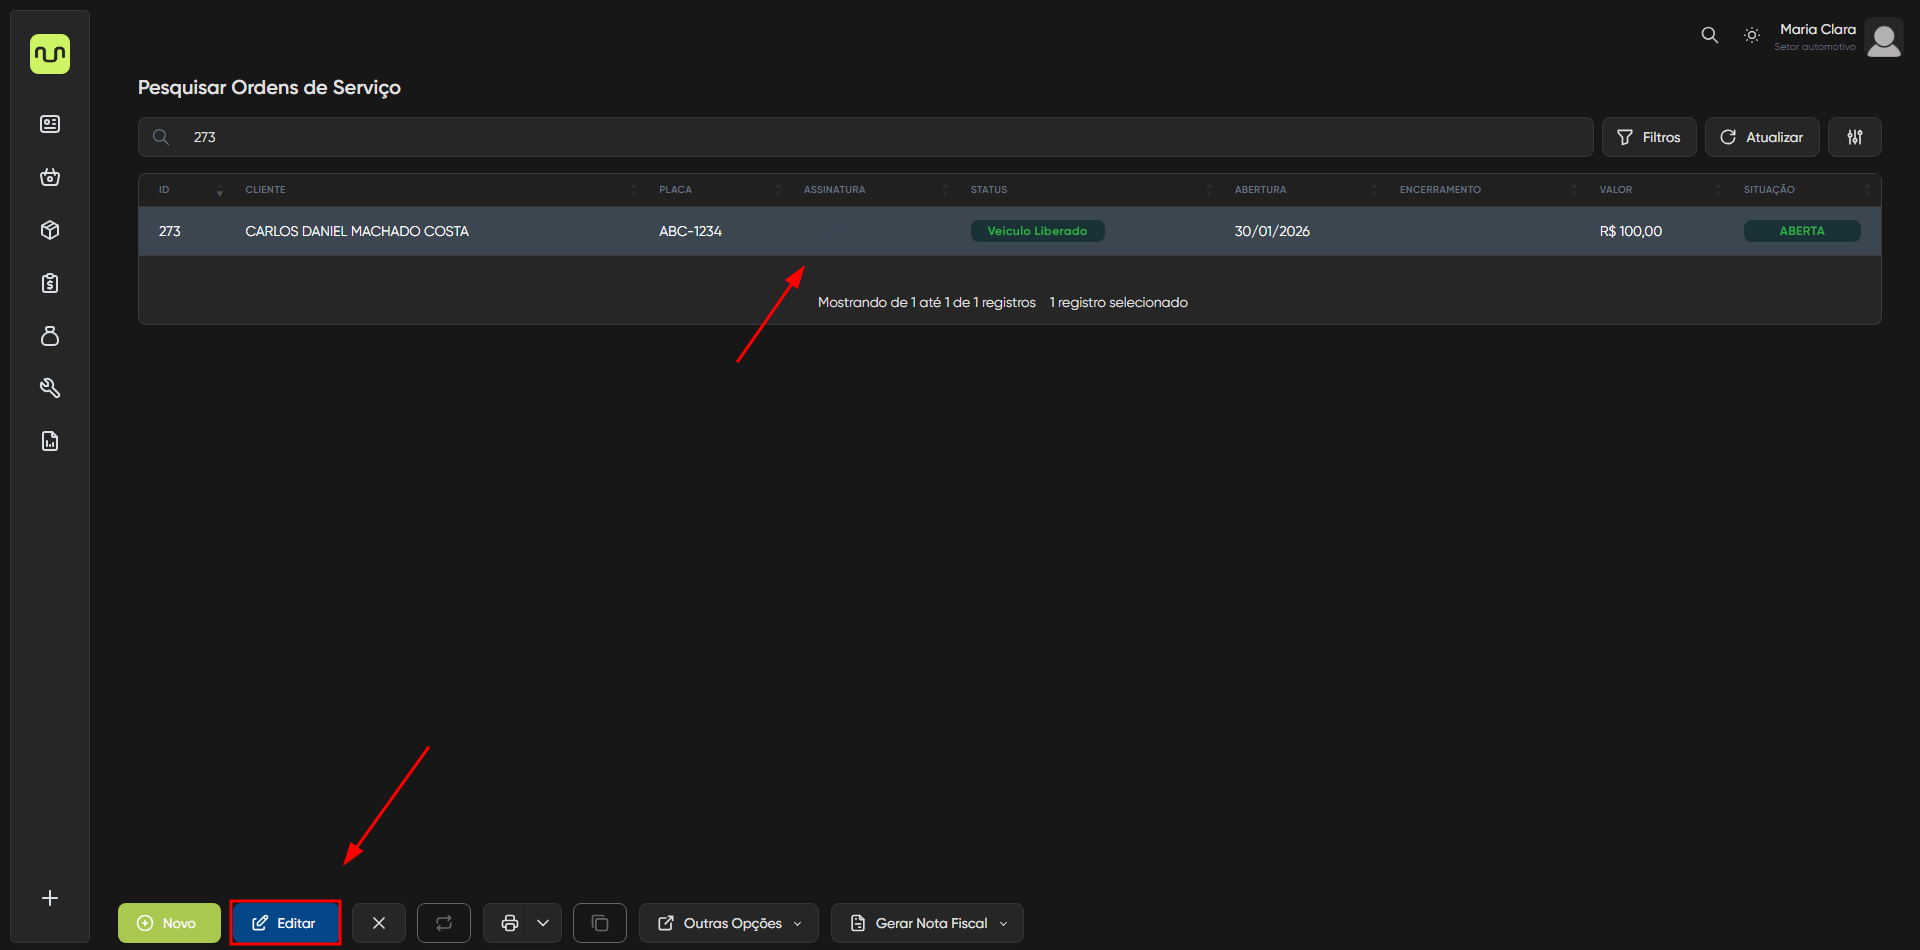Sort by the Cliente column header

(x=266, y=190)
